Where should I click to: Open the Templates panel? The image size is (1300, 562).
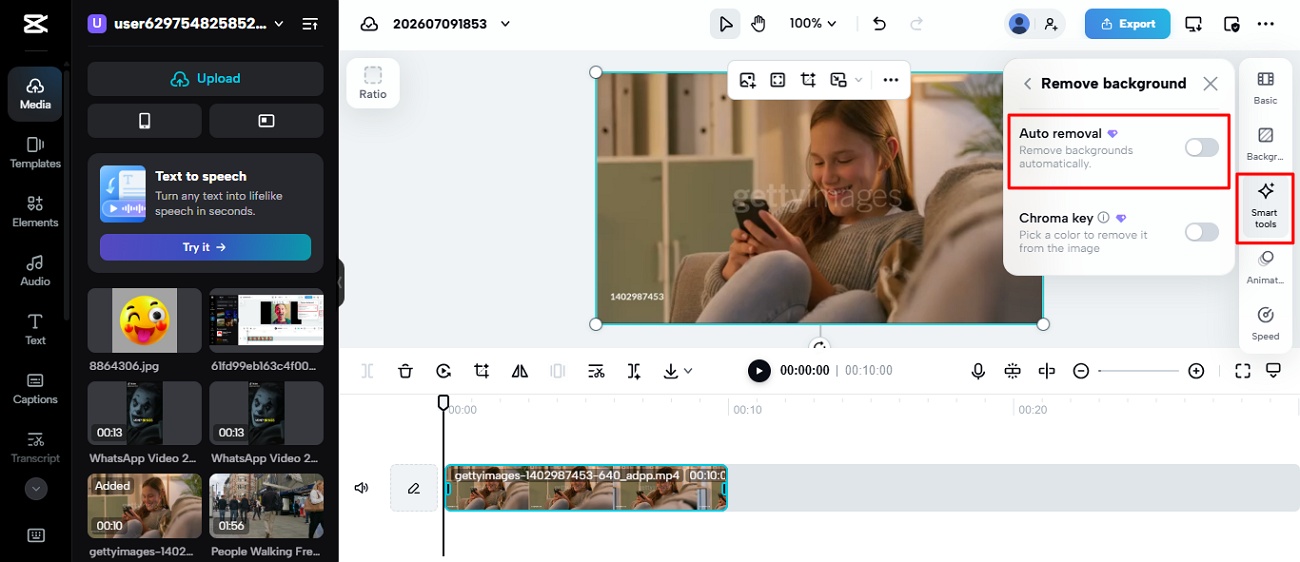pos(35,153)
